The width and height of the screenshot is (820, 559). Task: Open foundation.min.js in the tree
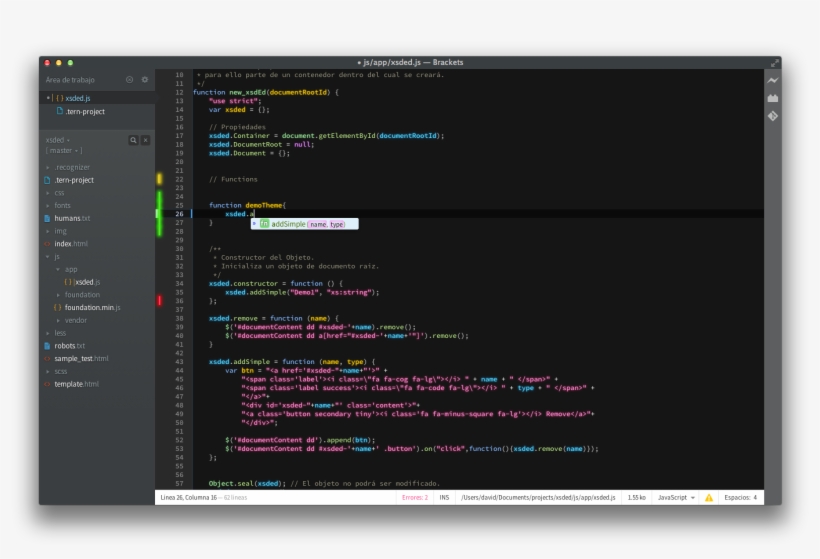[x=93, y=307]
